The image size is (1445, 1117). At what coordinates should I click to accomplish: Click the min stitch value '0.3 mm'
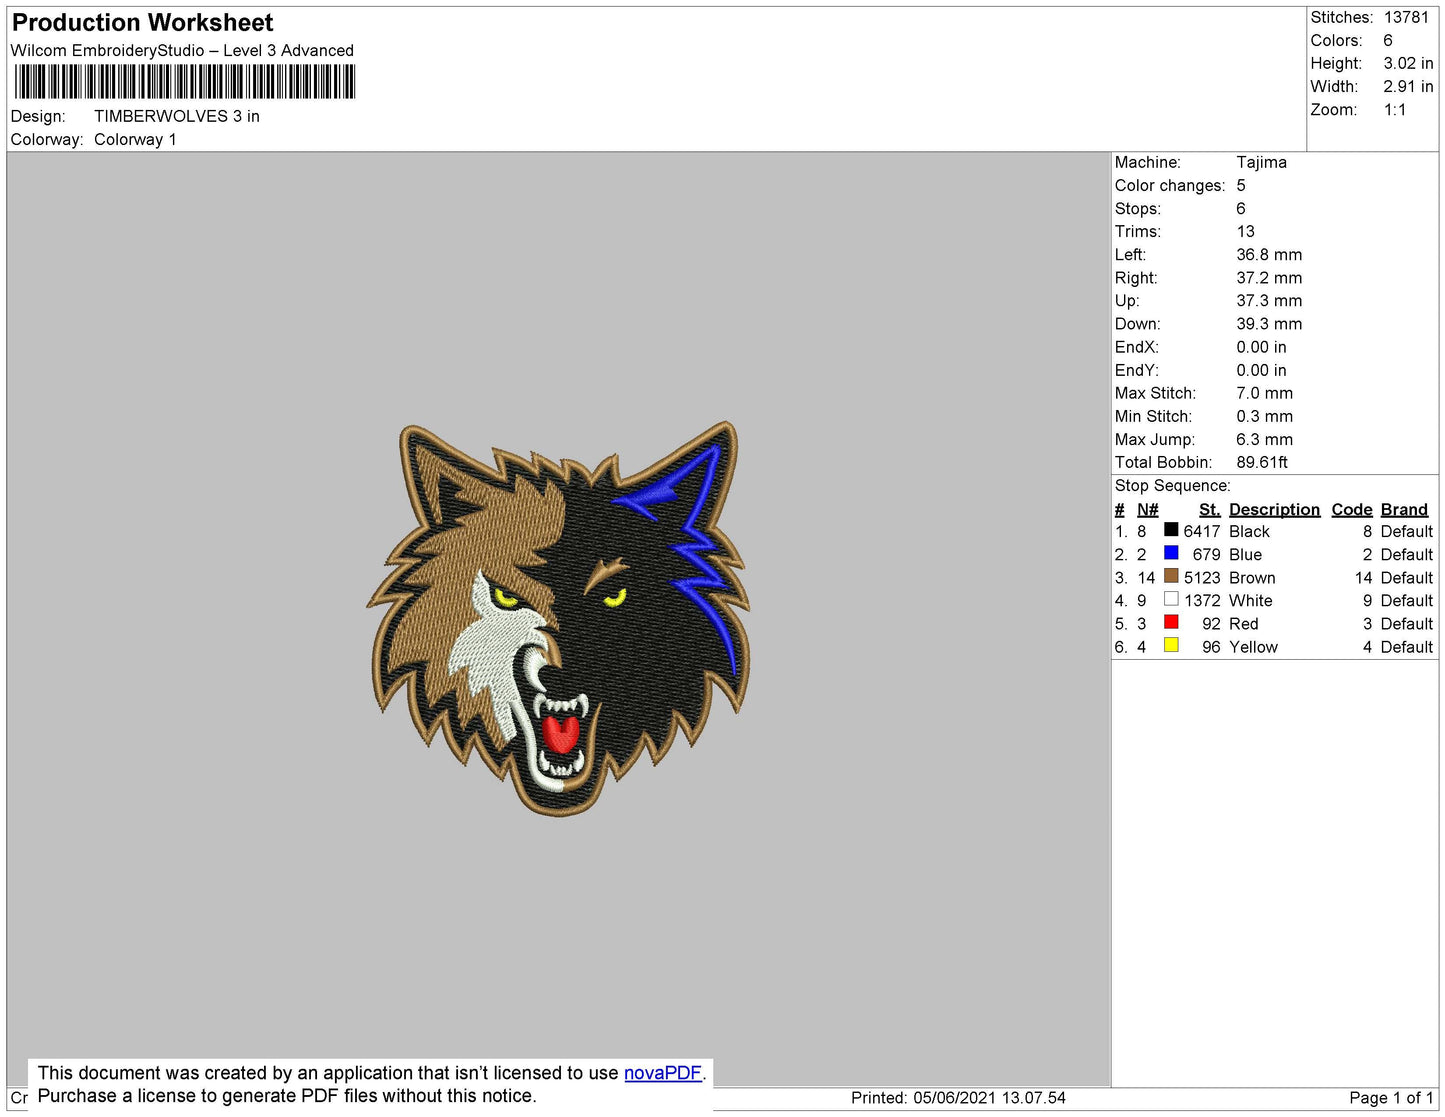coord(1264,416)
